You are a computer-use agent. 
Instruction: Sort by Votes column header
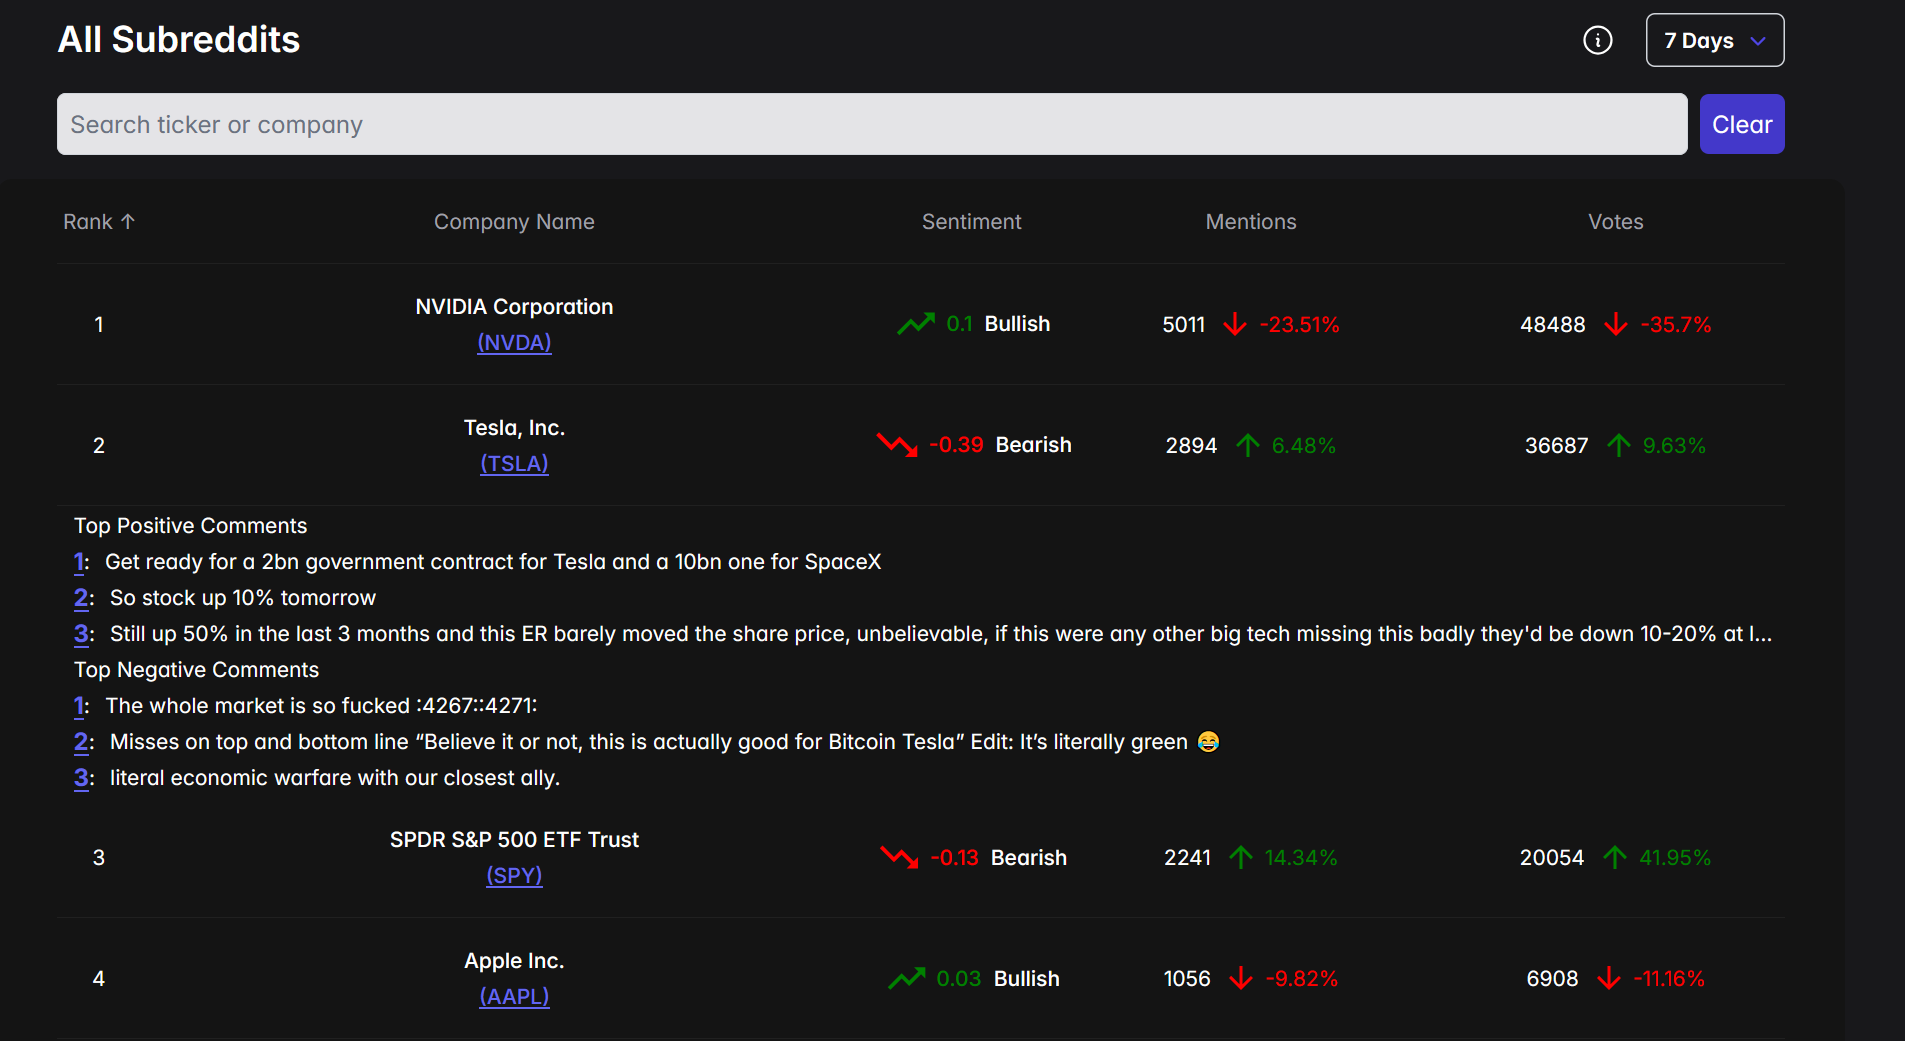tap(1616, 222)
